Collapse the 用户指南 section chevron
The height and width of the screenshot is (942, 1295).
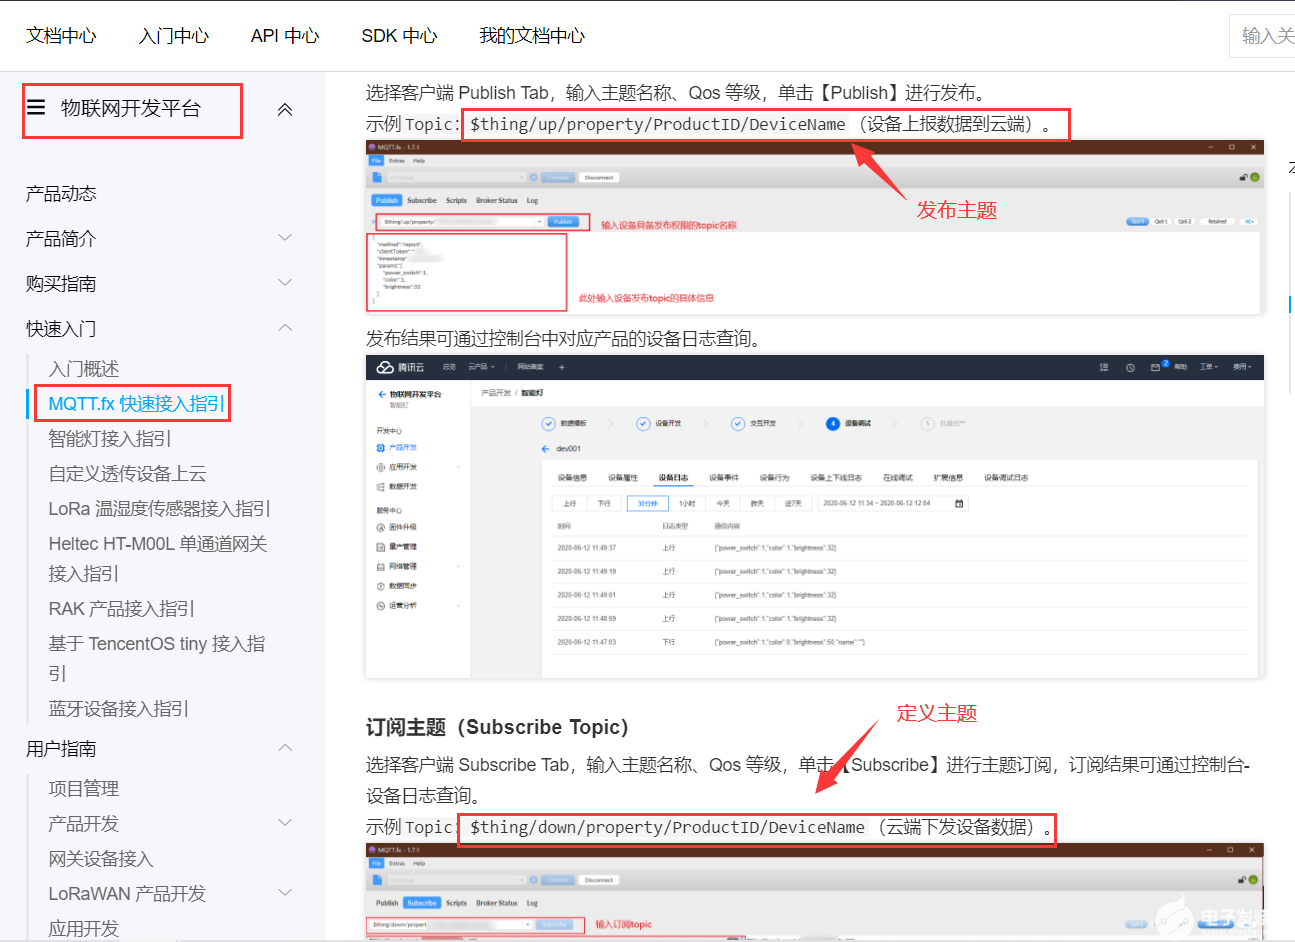285,748
